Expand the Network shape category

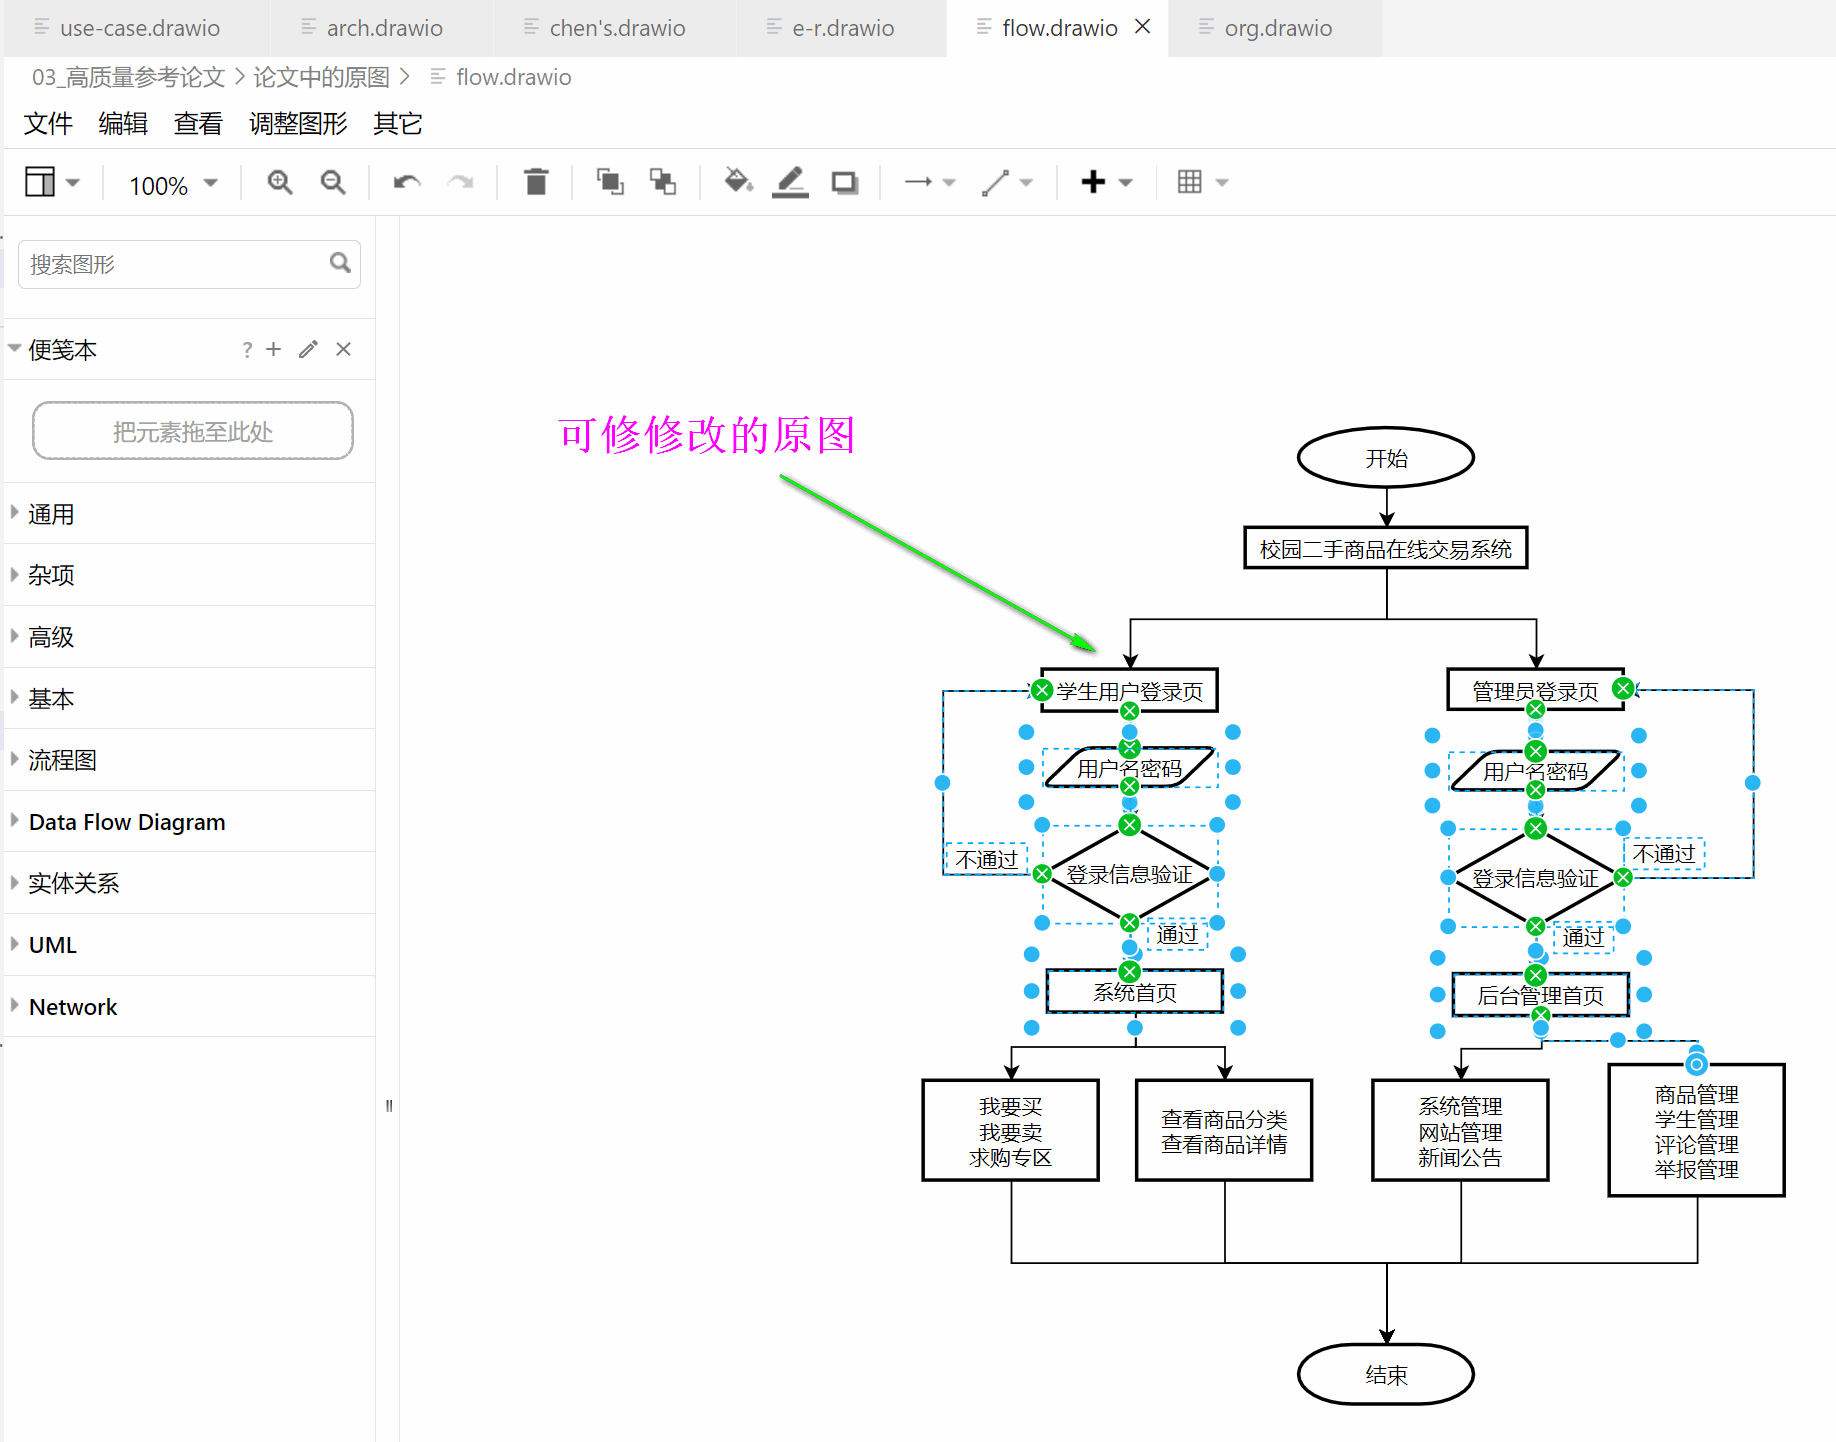coord(190,1007)
